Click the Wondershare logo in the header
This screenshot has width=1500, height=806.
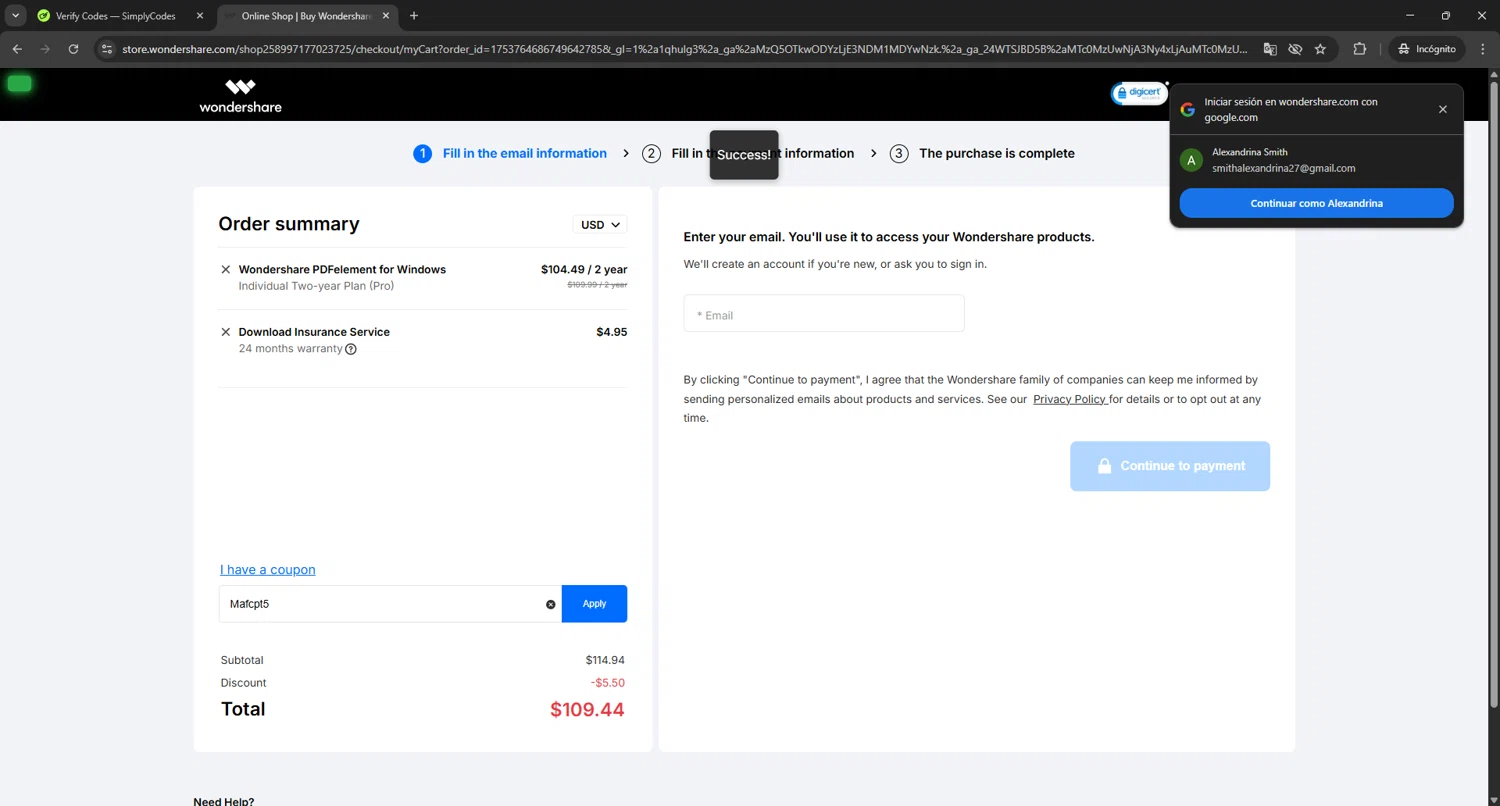(240, 95)
